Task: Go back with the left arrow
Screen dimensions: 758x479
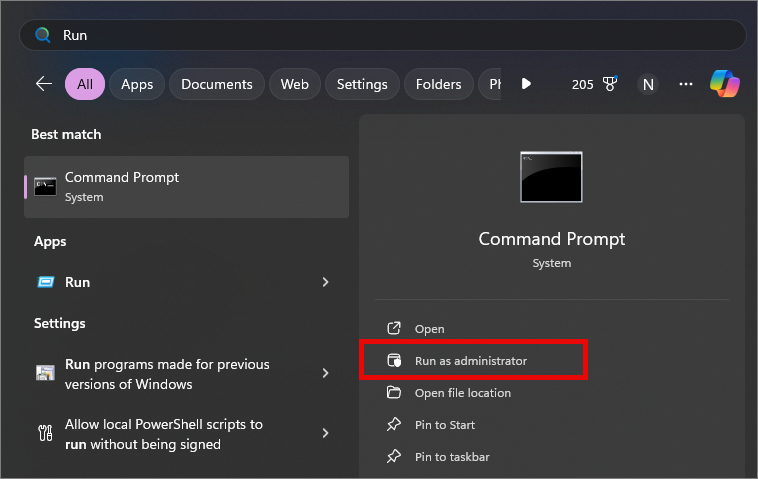Action: tap(44, 84)
